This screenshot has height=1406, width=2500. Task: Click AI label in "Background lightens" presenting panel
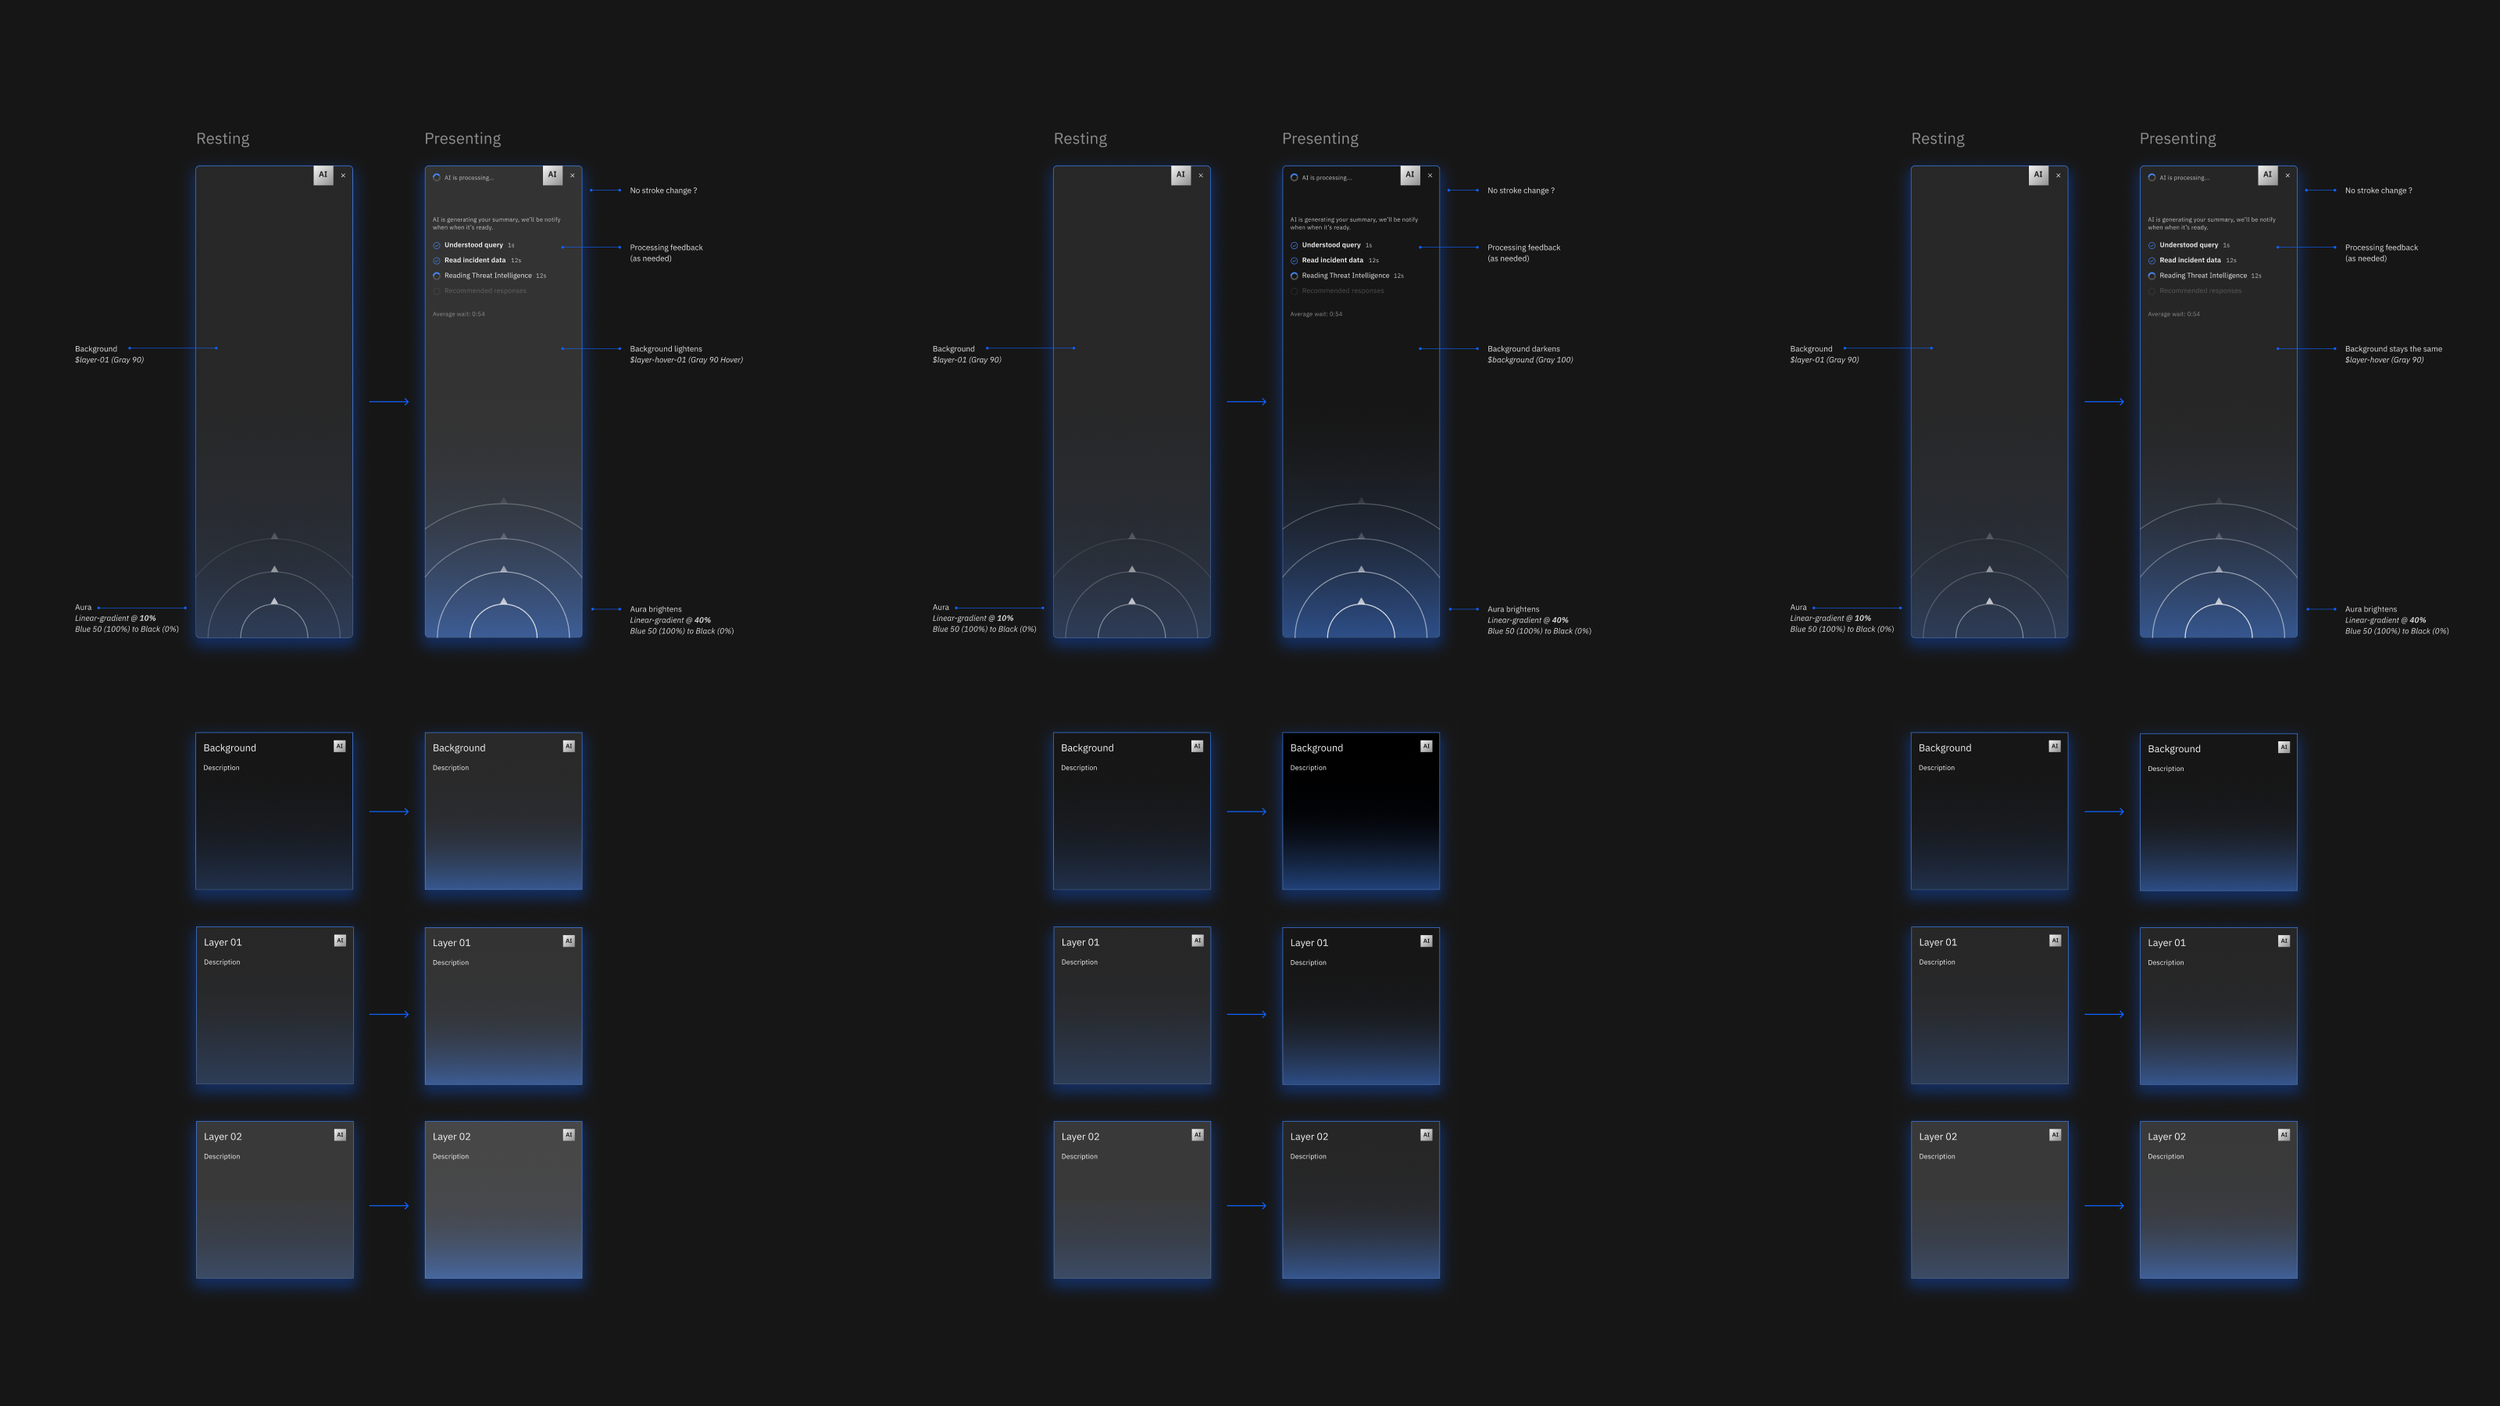(552, 175)
